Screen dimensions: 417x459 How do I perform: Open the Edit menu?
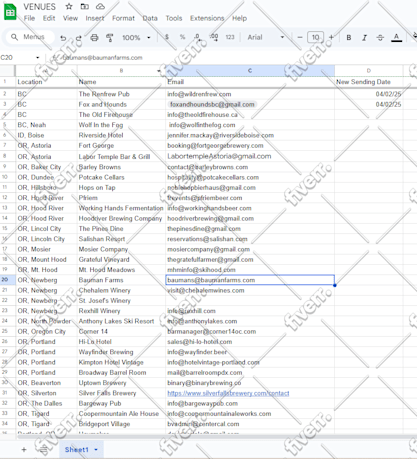49,18
